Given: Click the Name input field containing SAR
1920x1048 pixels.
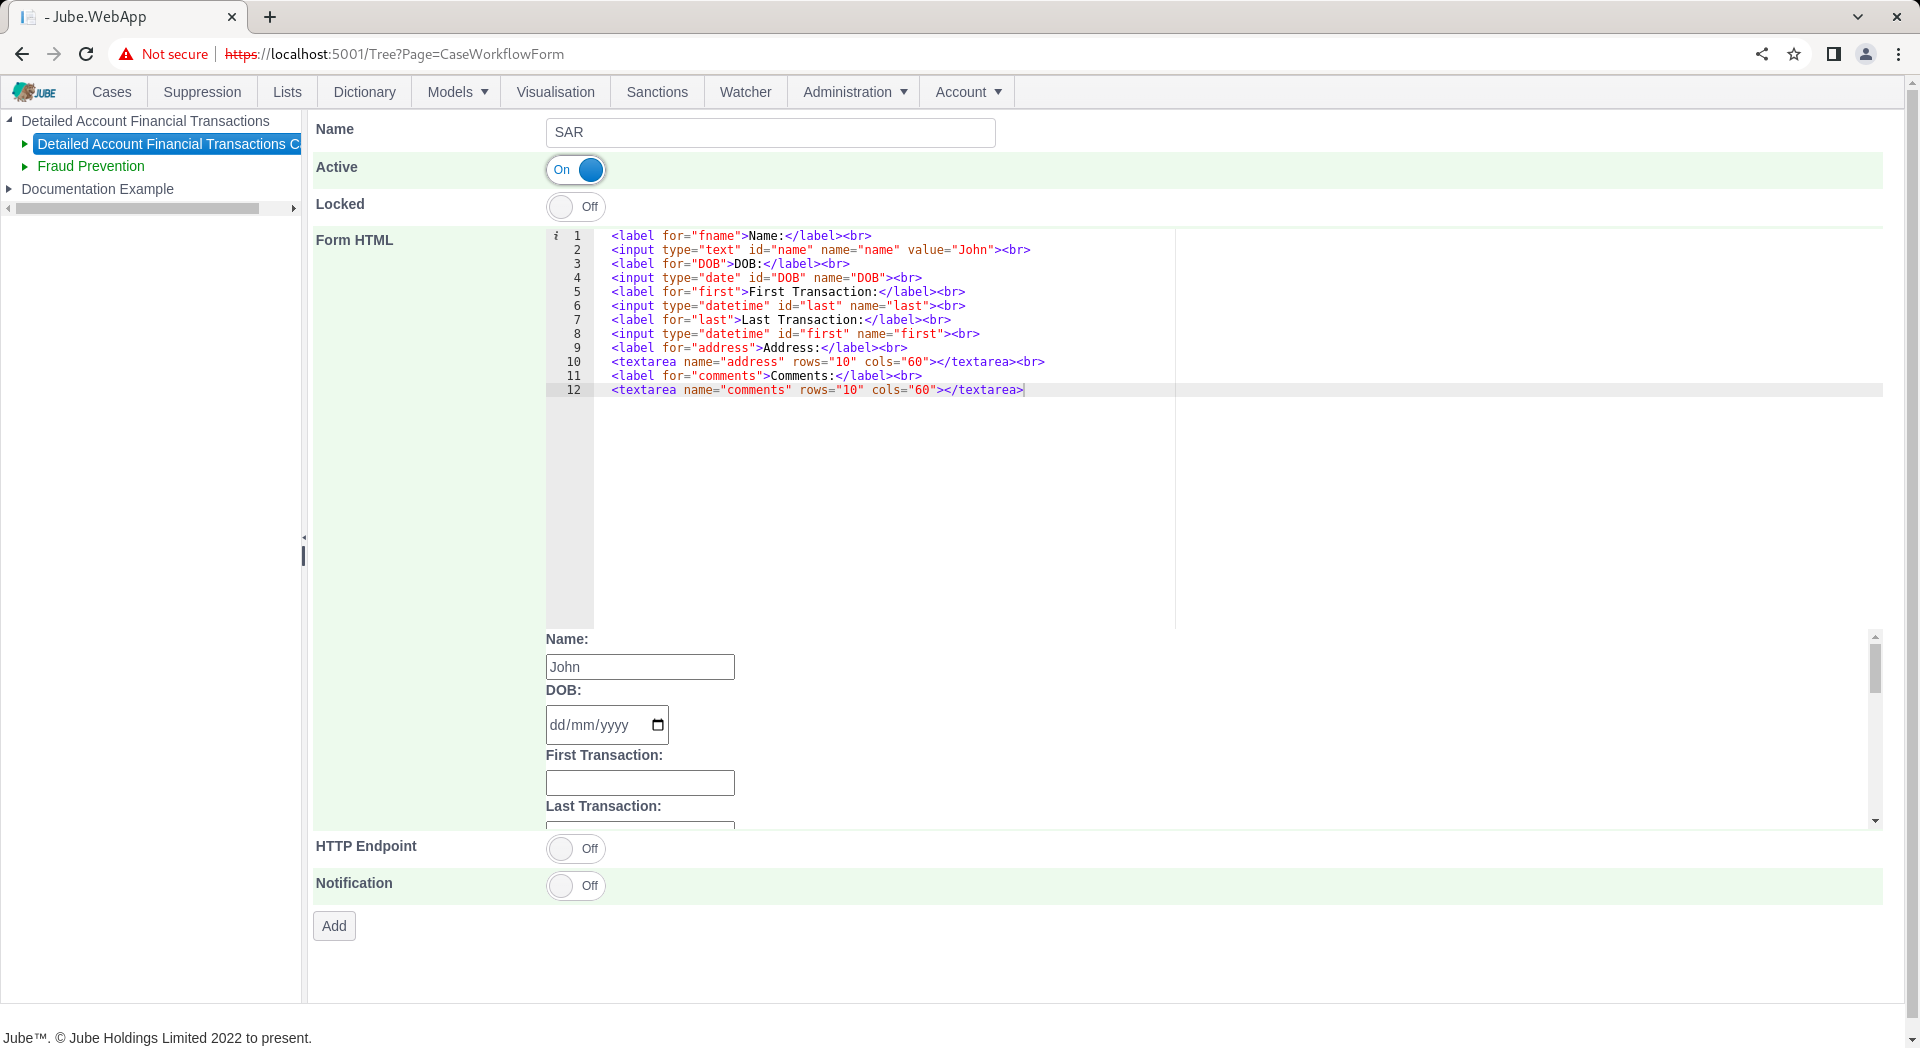Looking at the screenshot, I should pyautogui.click(x=771, y=133).
